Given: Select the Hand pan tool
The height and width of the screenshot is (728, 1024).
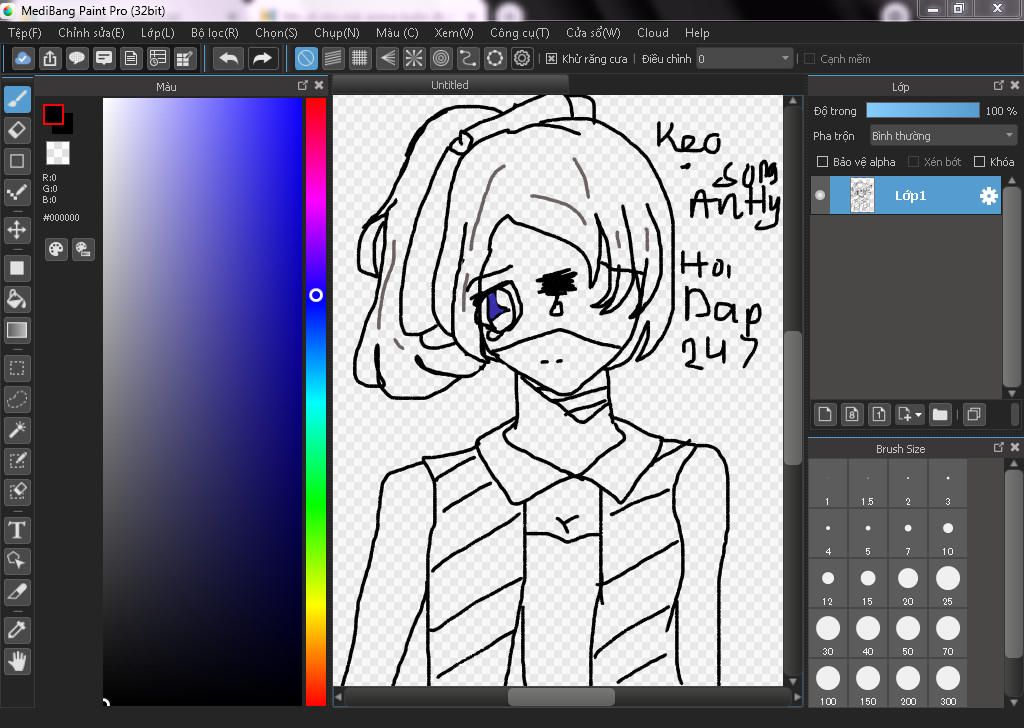Looking at the screenshot, I should 18,661.
